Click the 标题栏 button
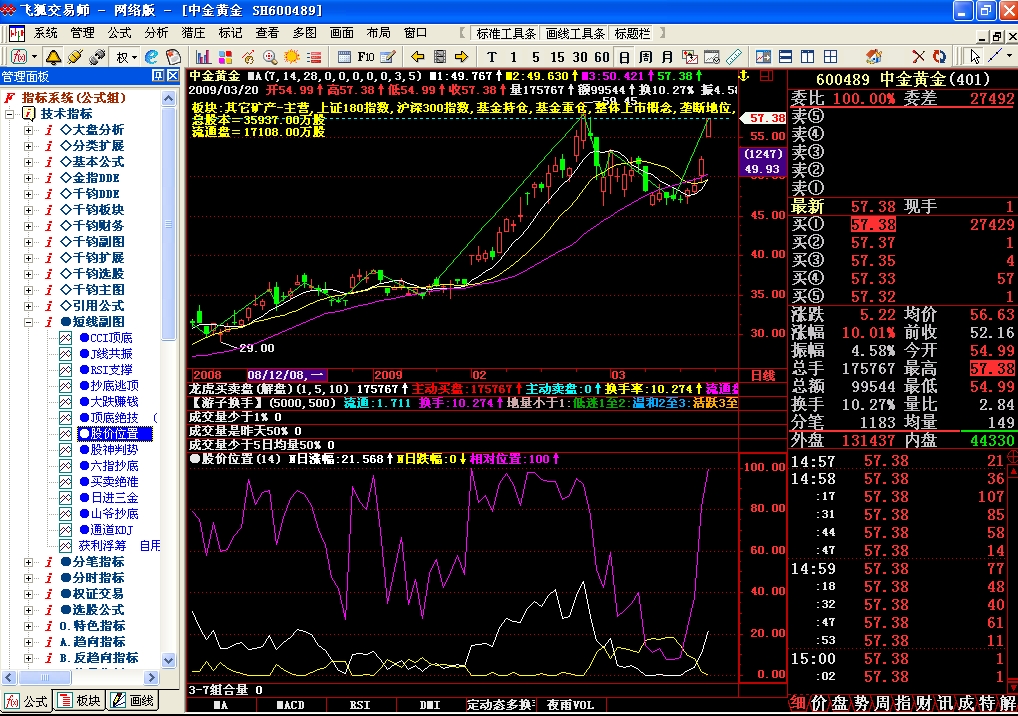Screen dimensions: 1018x716 pos(632,33)
